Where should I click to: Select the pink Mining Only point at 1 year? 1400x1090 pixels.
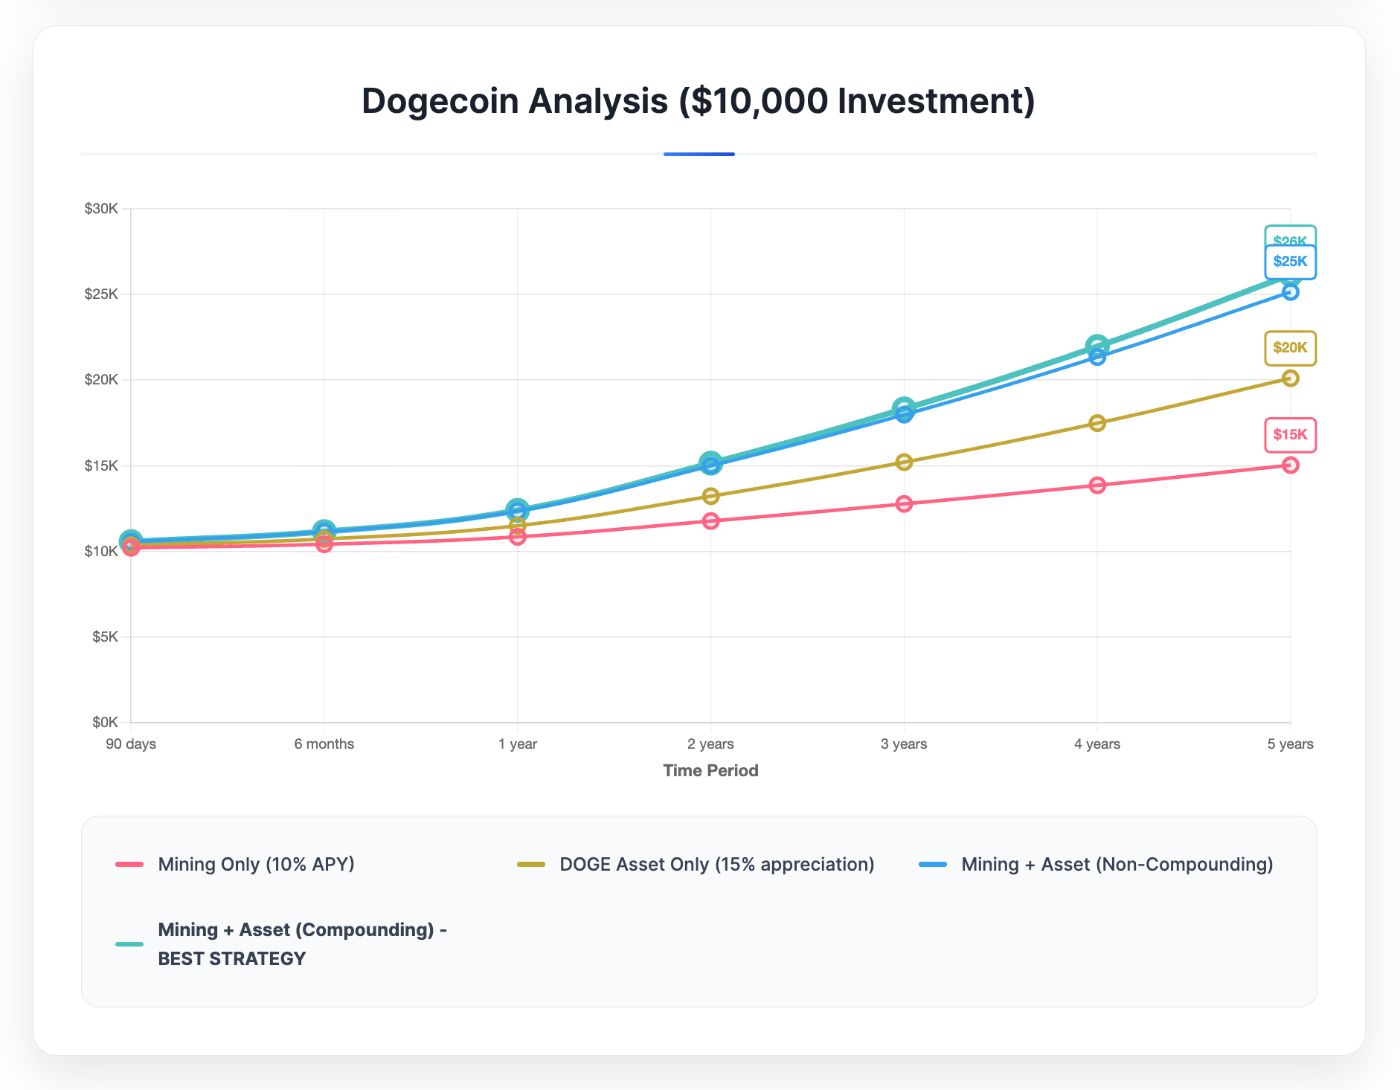coord(517,537)
